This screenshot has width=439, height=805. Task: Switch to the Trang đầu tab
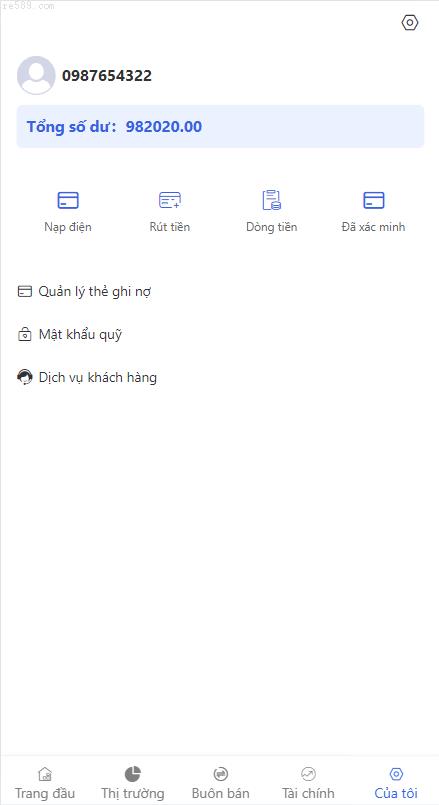tap(45, 782)
